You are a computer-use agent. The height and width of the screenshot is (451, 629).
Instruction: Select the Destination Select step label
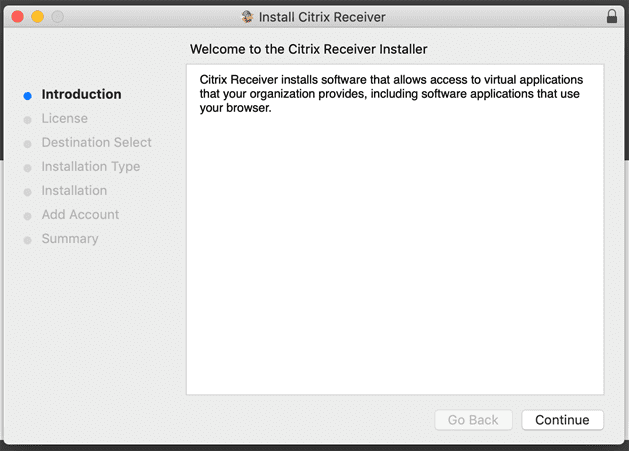point(97,142)
